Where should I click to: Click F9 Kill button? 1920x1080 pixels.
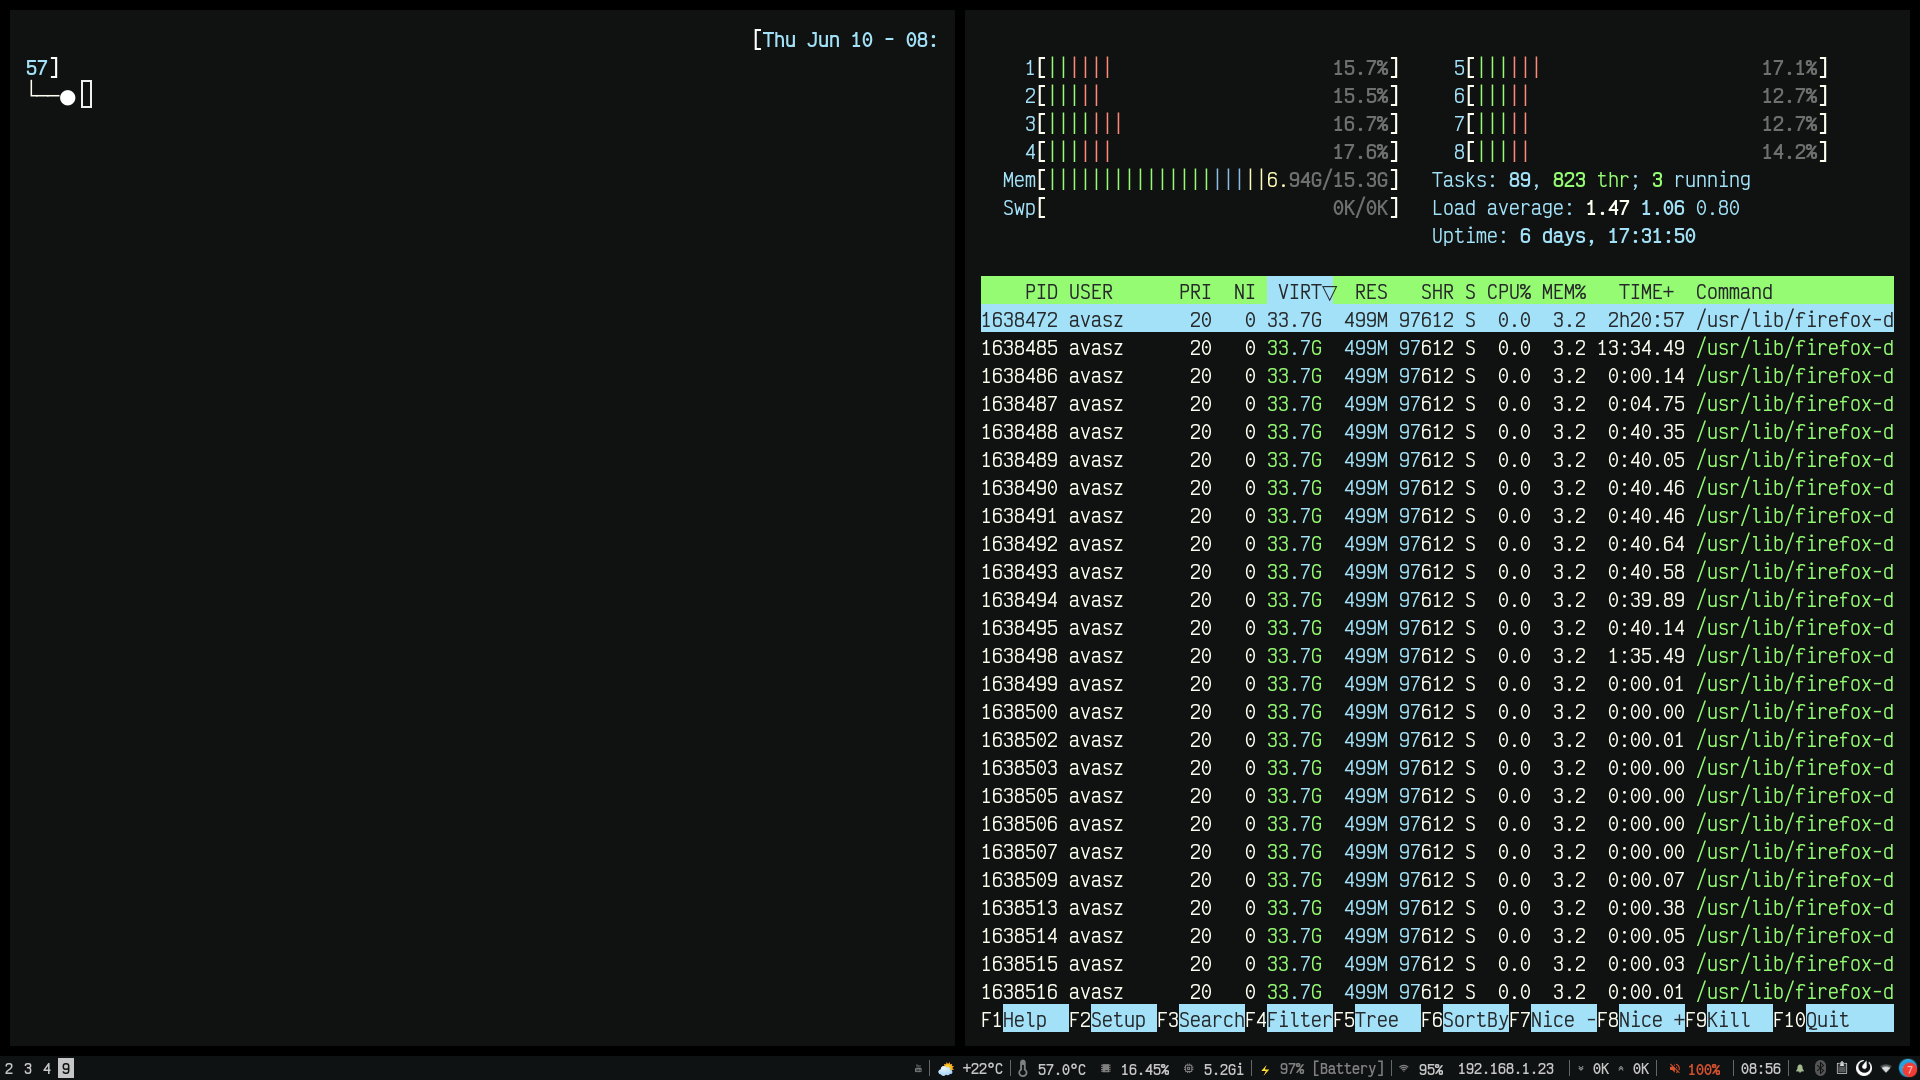(x=1729, y=1019)
